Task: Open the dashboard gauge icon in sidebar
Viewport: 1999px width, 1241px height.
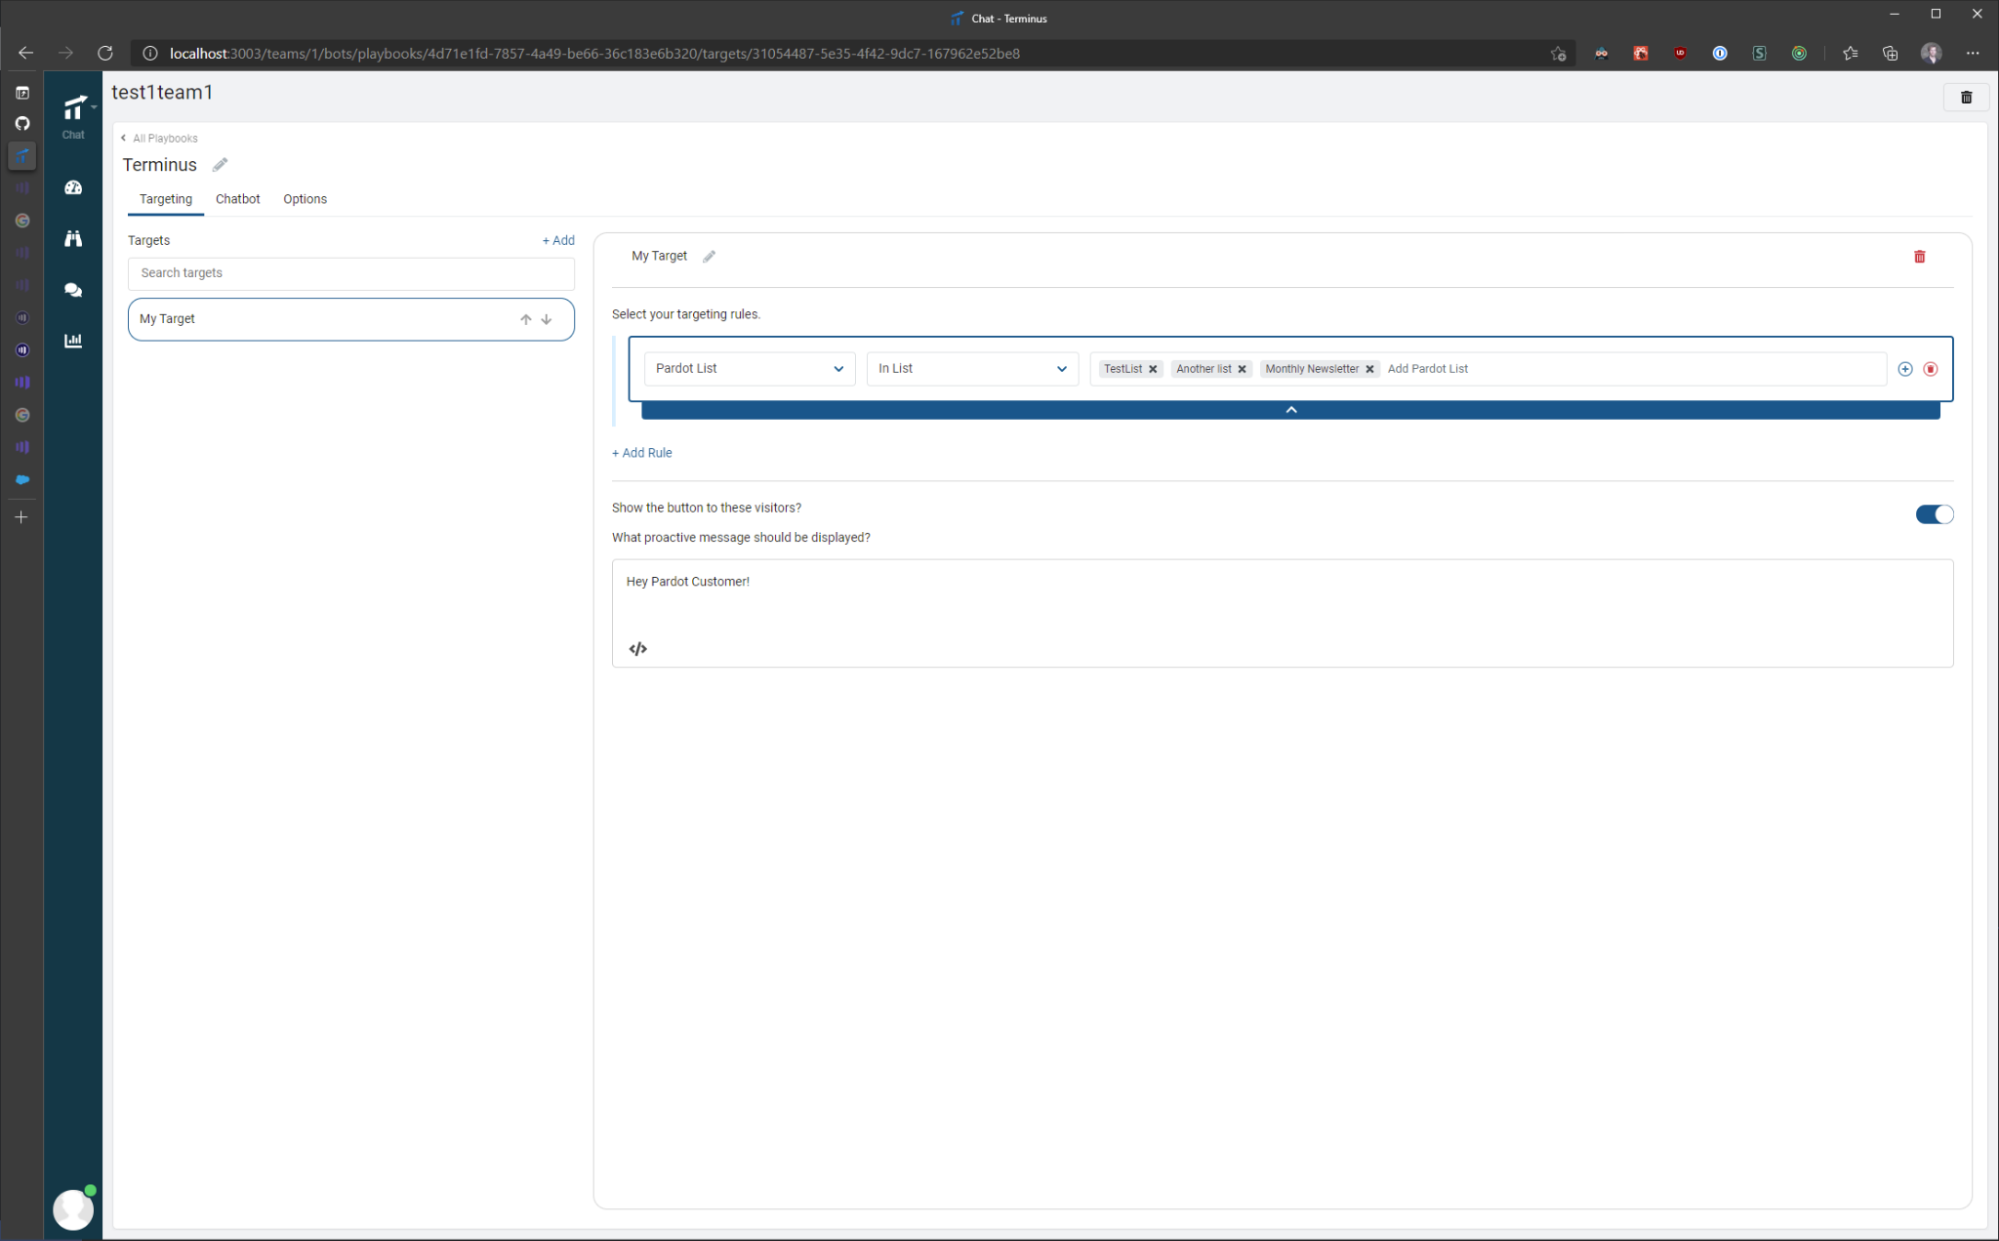Action: [x=73, y=187]
